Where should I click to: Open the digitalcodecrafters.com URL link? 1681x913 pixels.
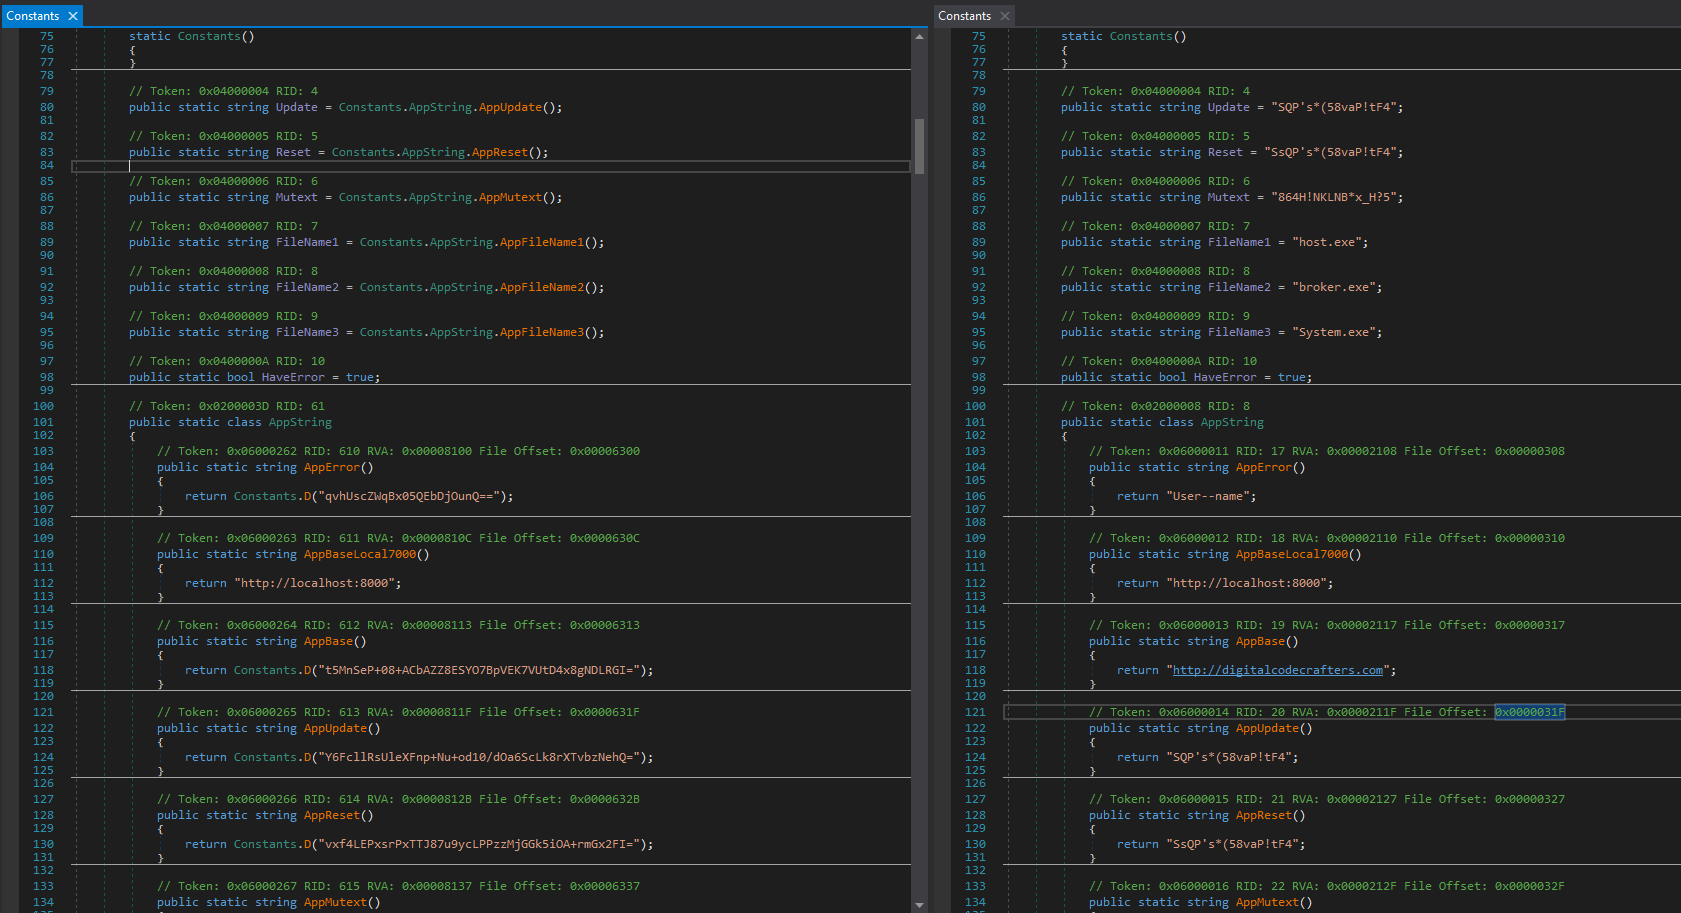click(x=1277, y=670)
